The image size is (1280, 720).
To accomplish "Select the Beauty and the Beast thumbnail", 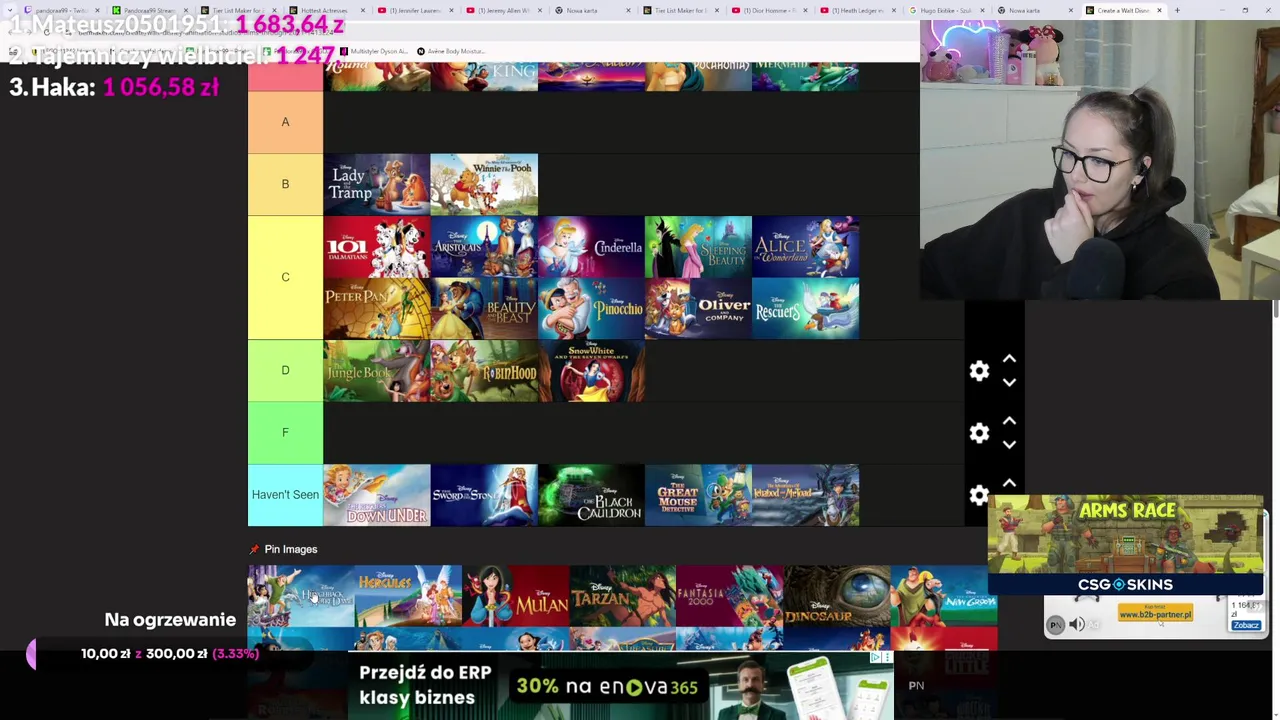I will (x=484, y=308).
